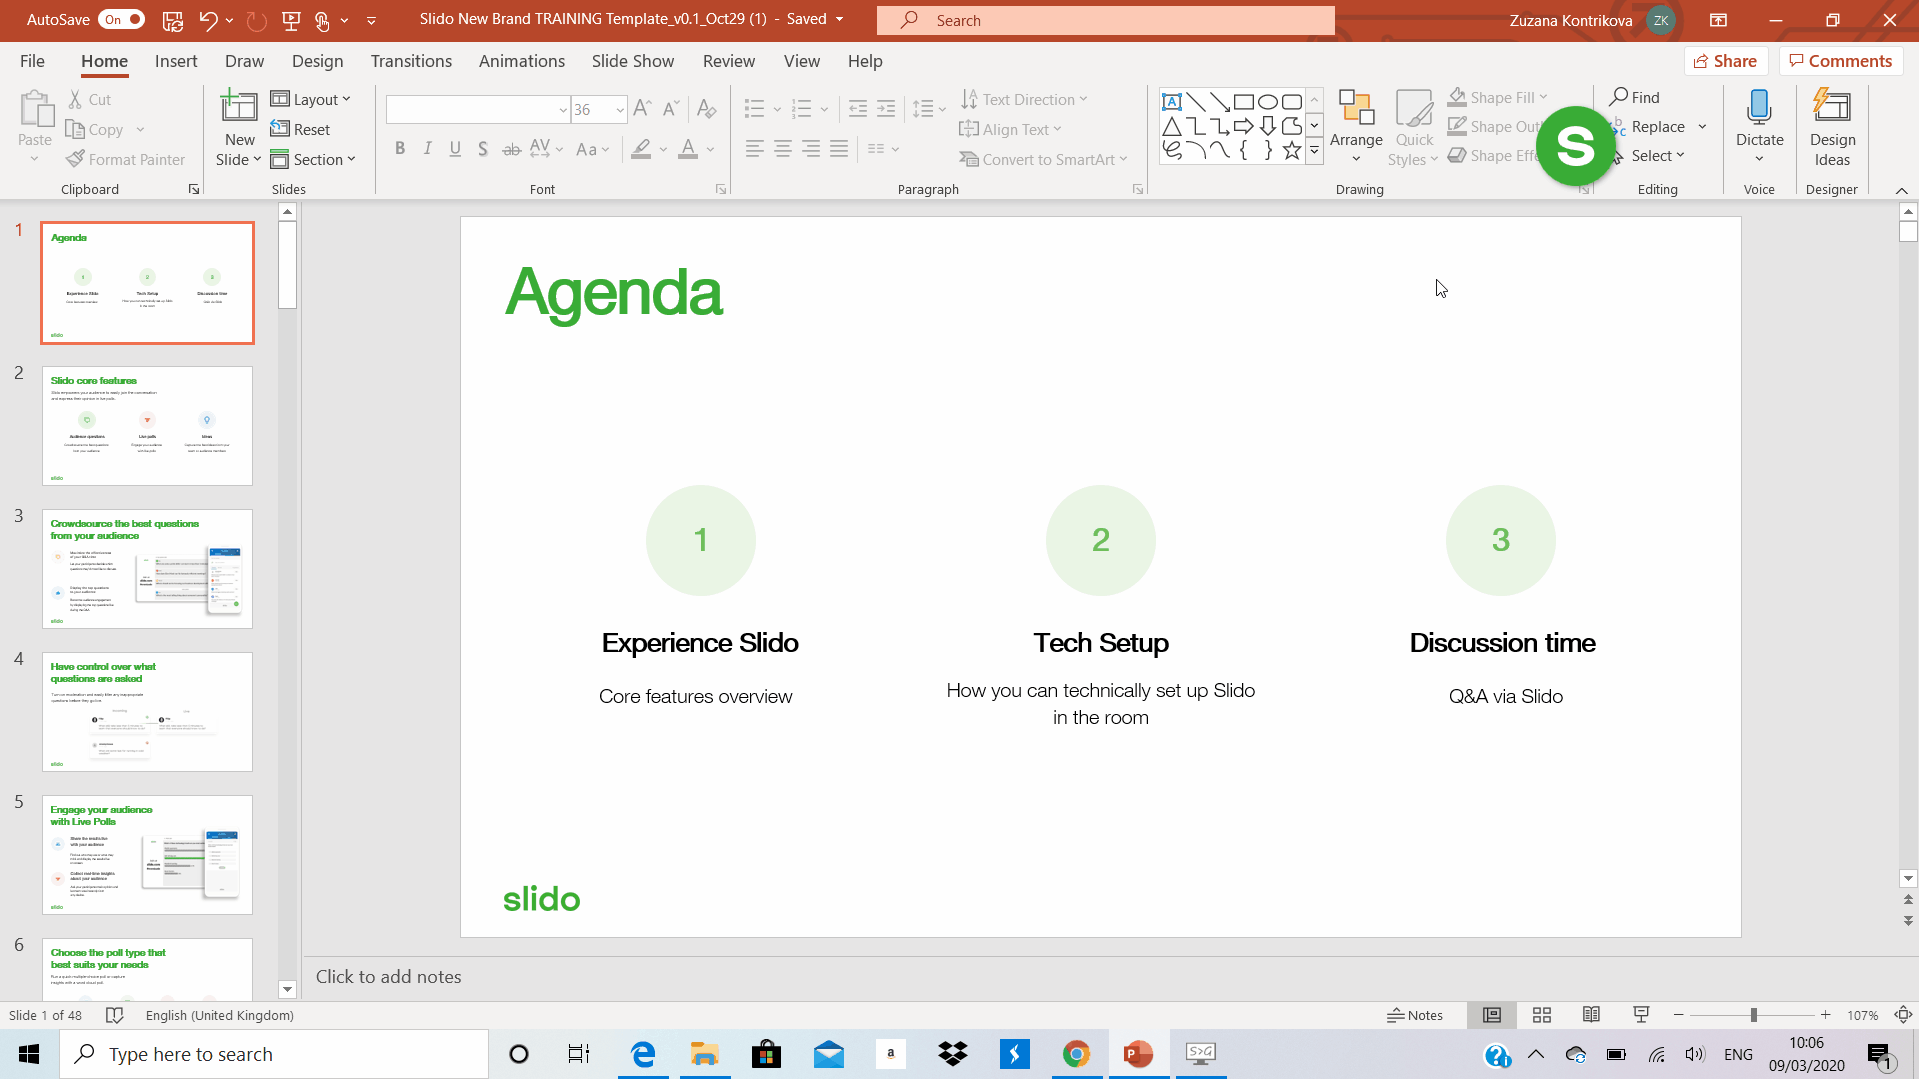1919x1079 pixels.
Task: Click the Save icon in title bar
Action: tap(173, 20)
